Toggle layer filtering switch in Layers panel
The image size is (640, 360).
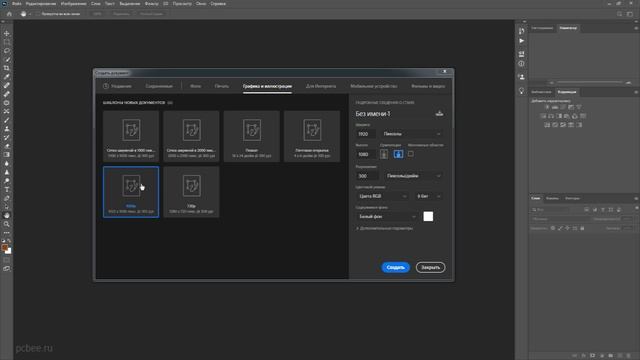click(x=636, y=209)
